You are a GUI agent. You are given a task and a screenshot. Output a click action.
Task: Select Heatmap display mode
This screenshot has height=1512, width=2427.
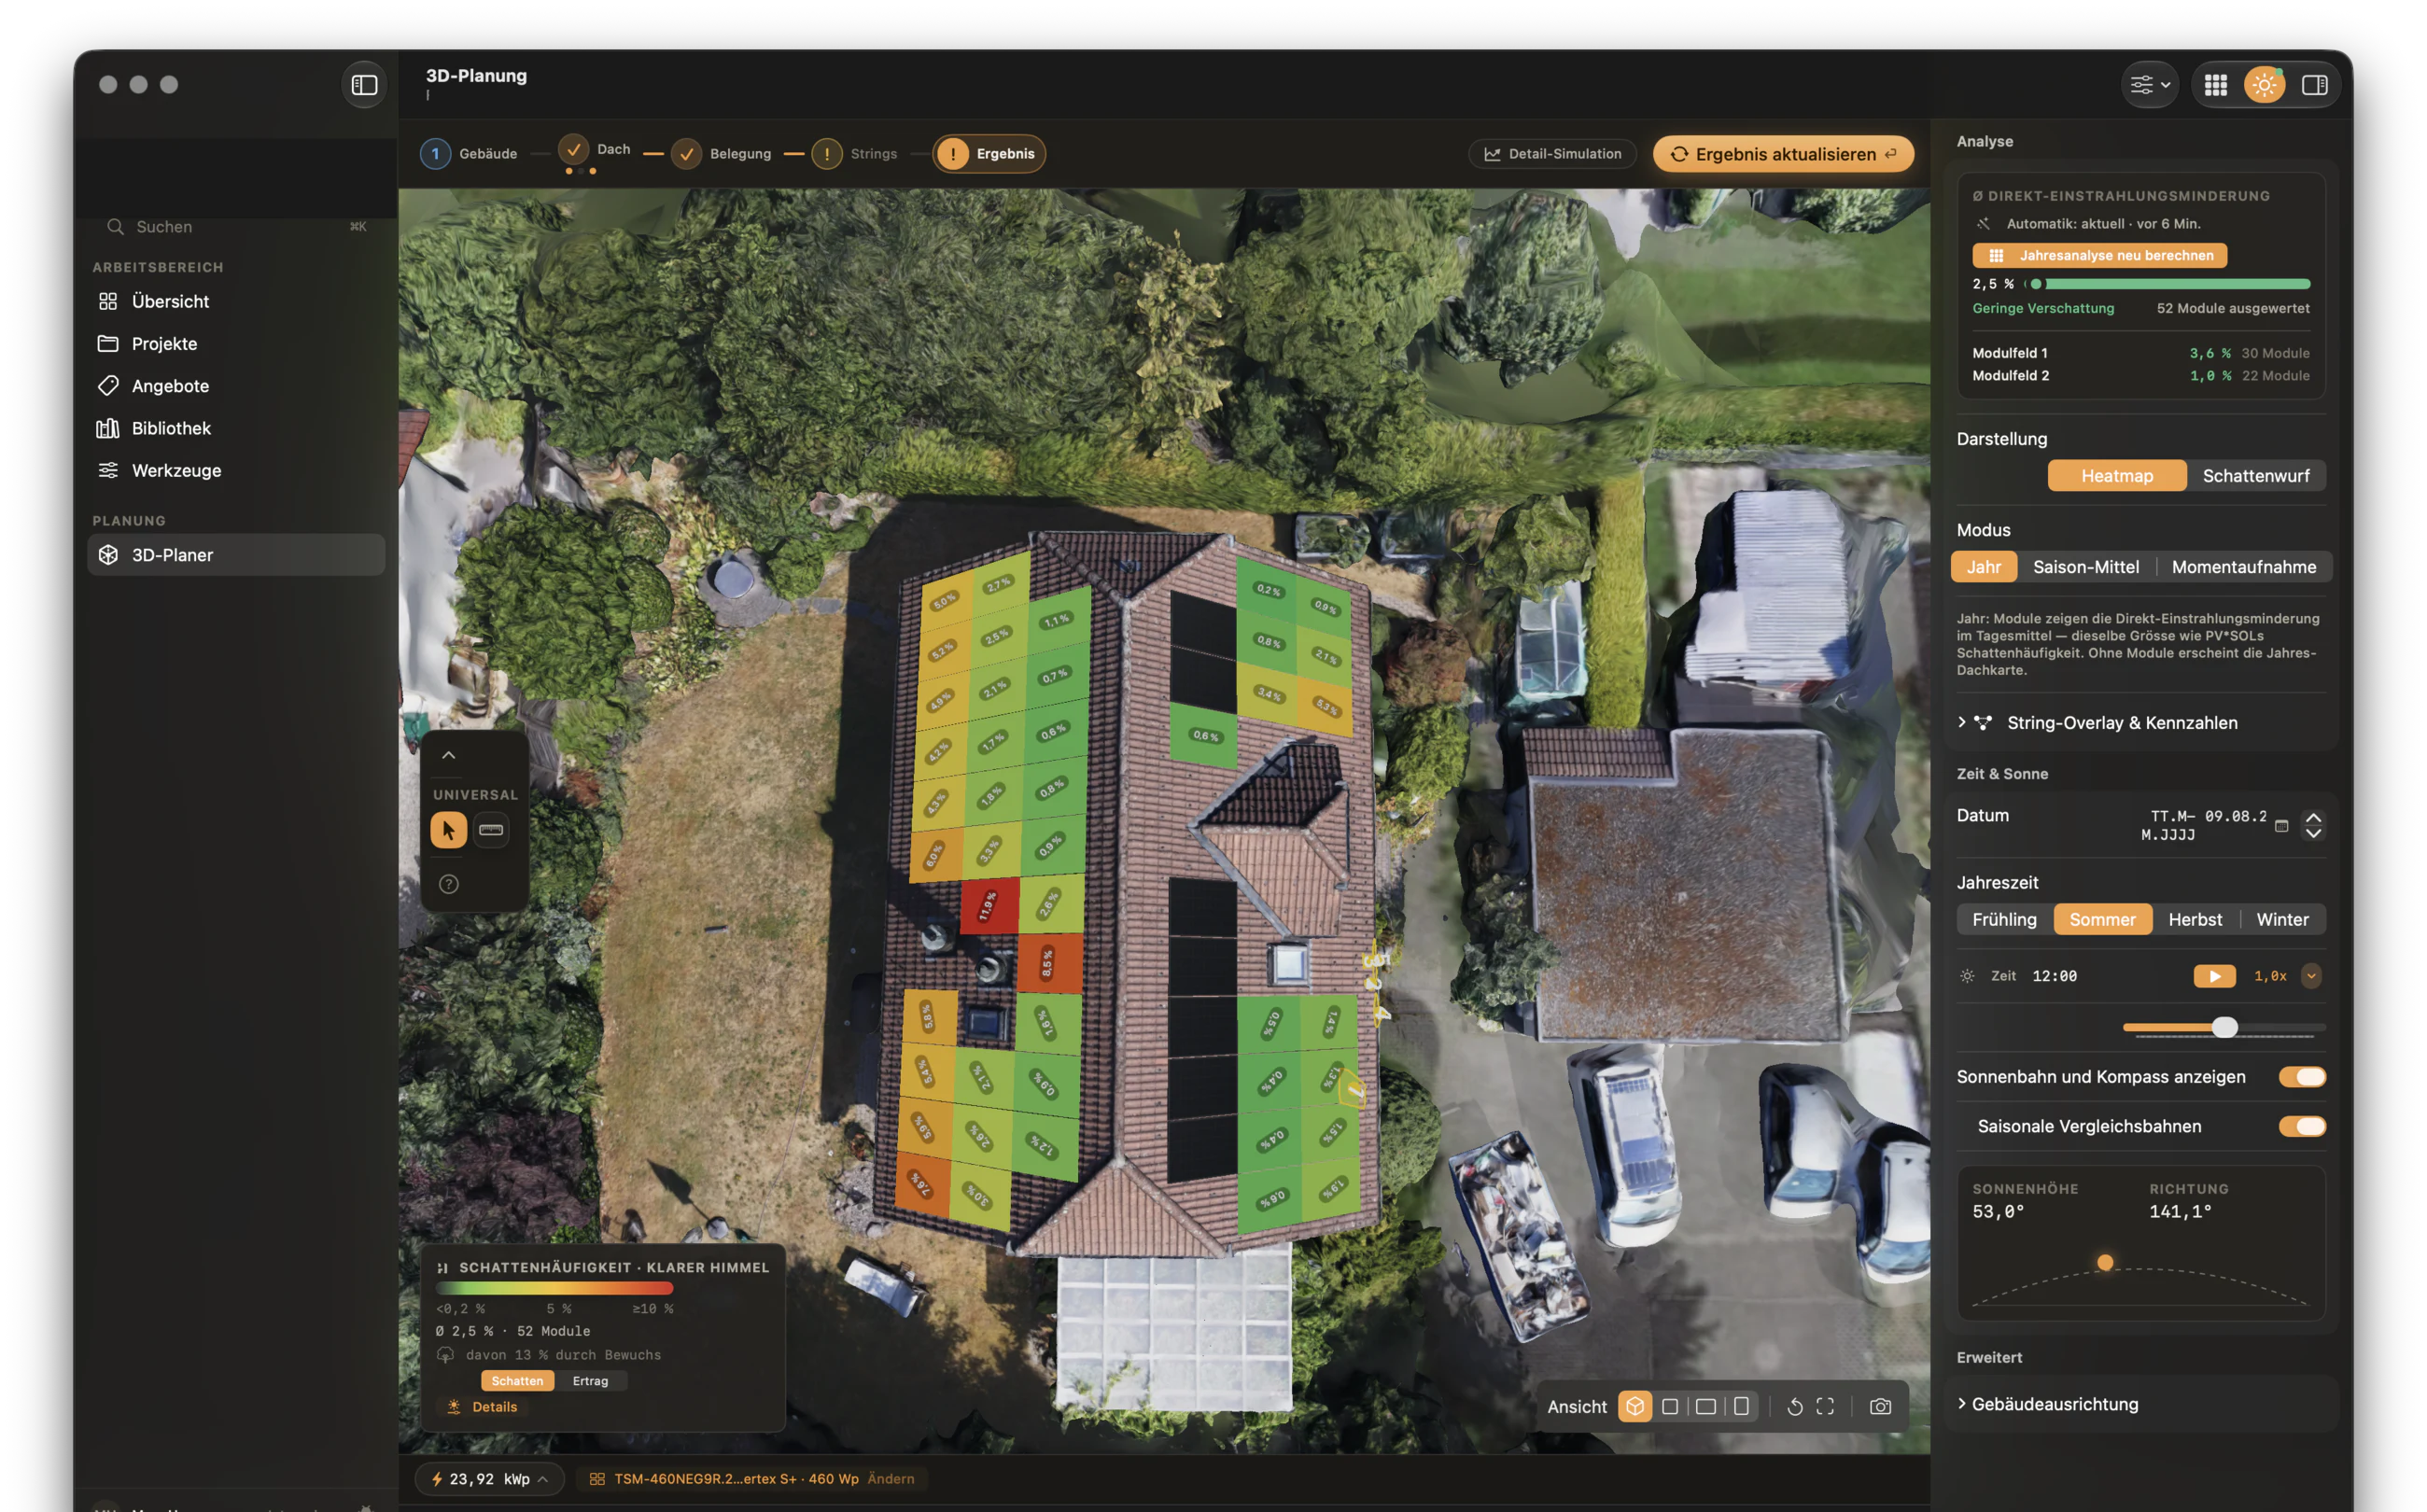pos(2117,476)
